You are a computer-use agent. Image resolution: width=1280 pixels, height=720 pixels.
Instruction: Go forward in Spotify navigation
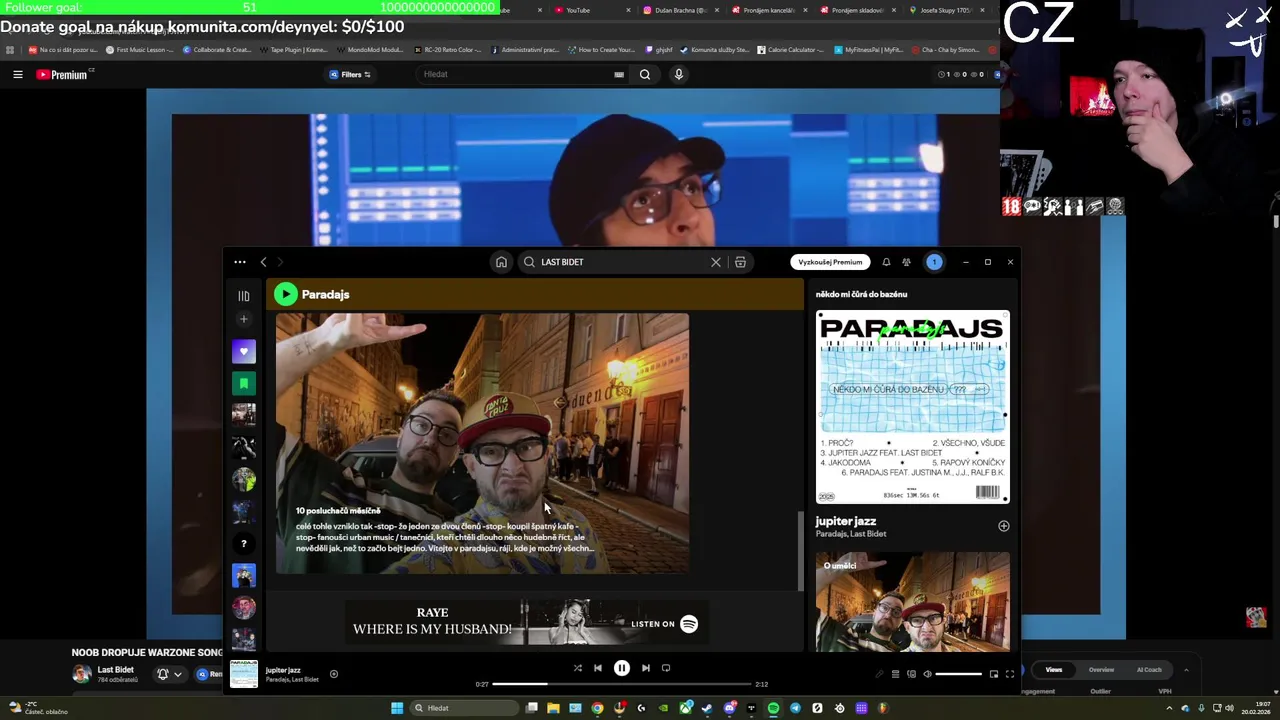(280, 262)
